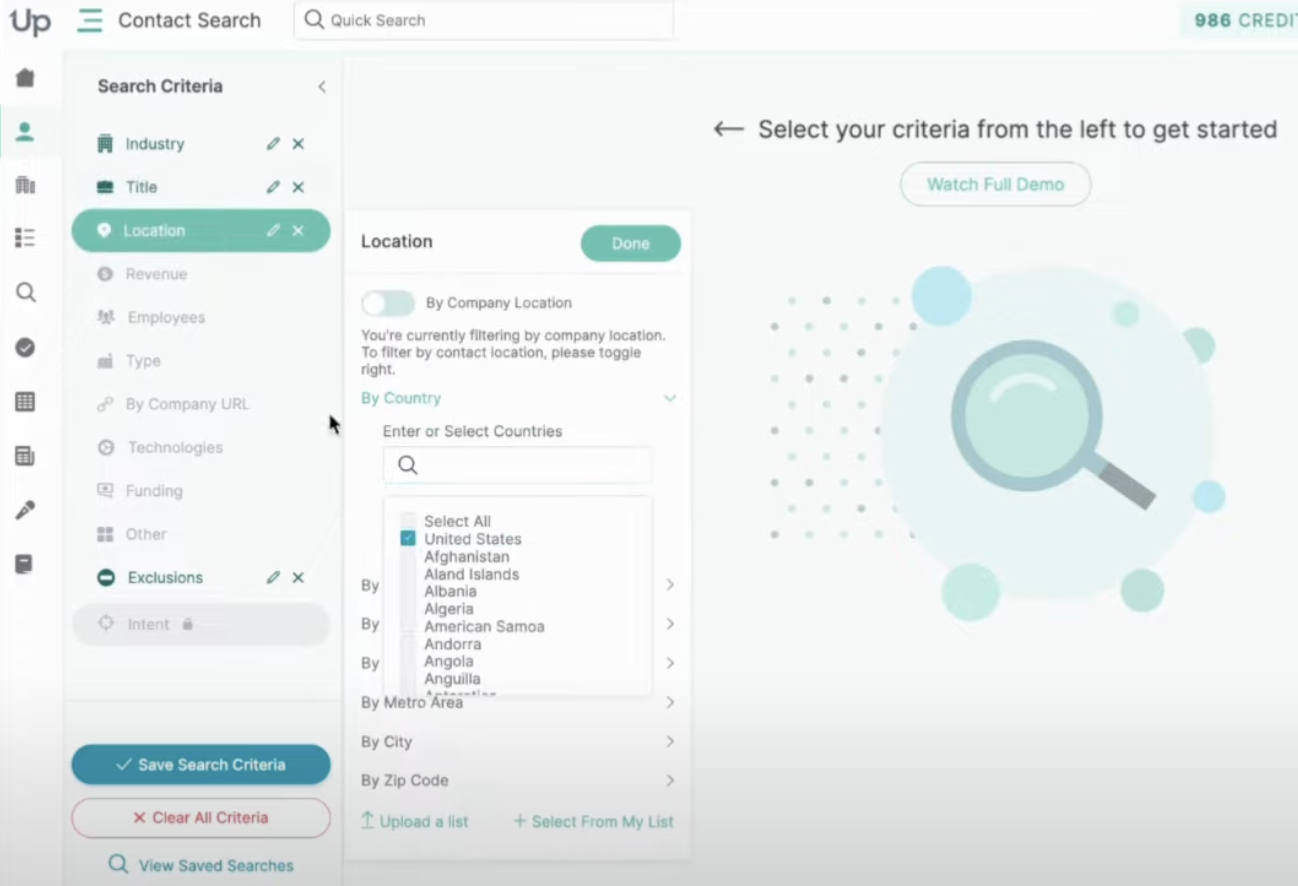Select Andorra in the country list
1298x886 pixels.
click(x=452, y=644)
